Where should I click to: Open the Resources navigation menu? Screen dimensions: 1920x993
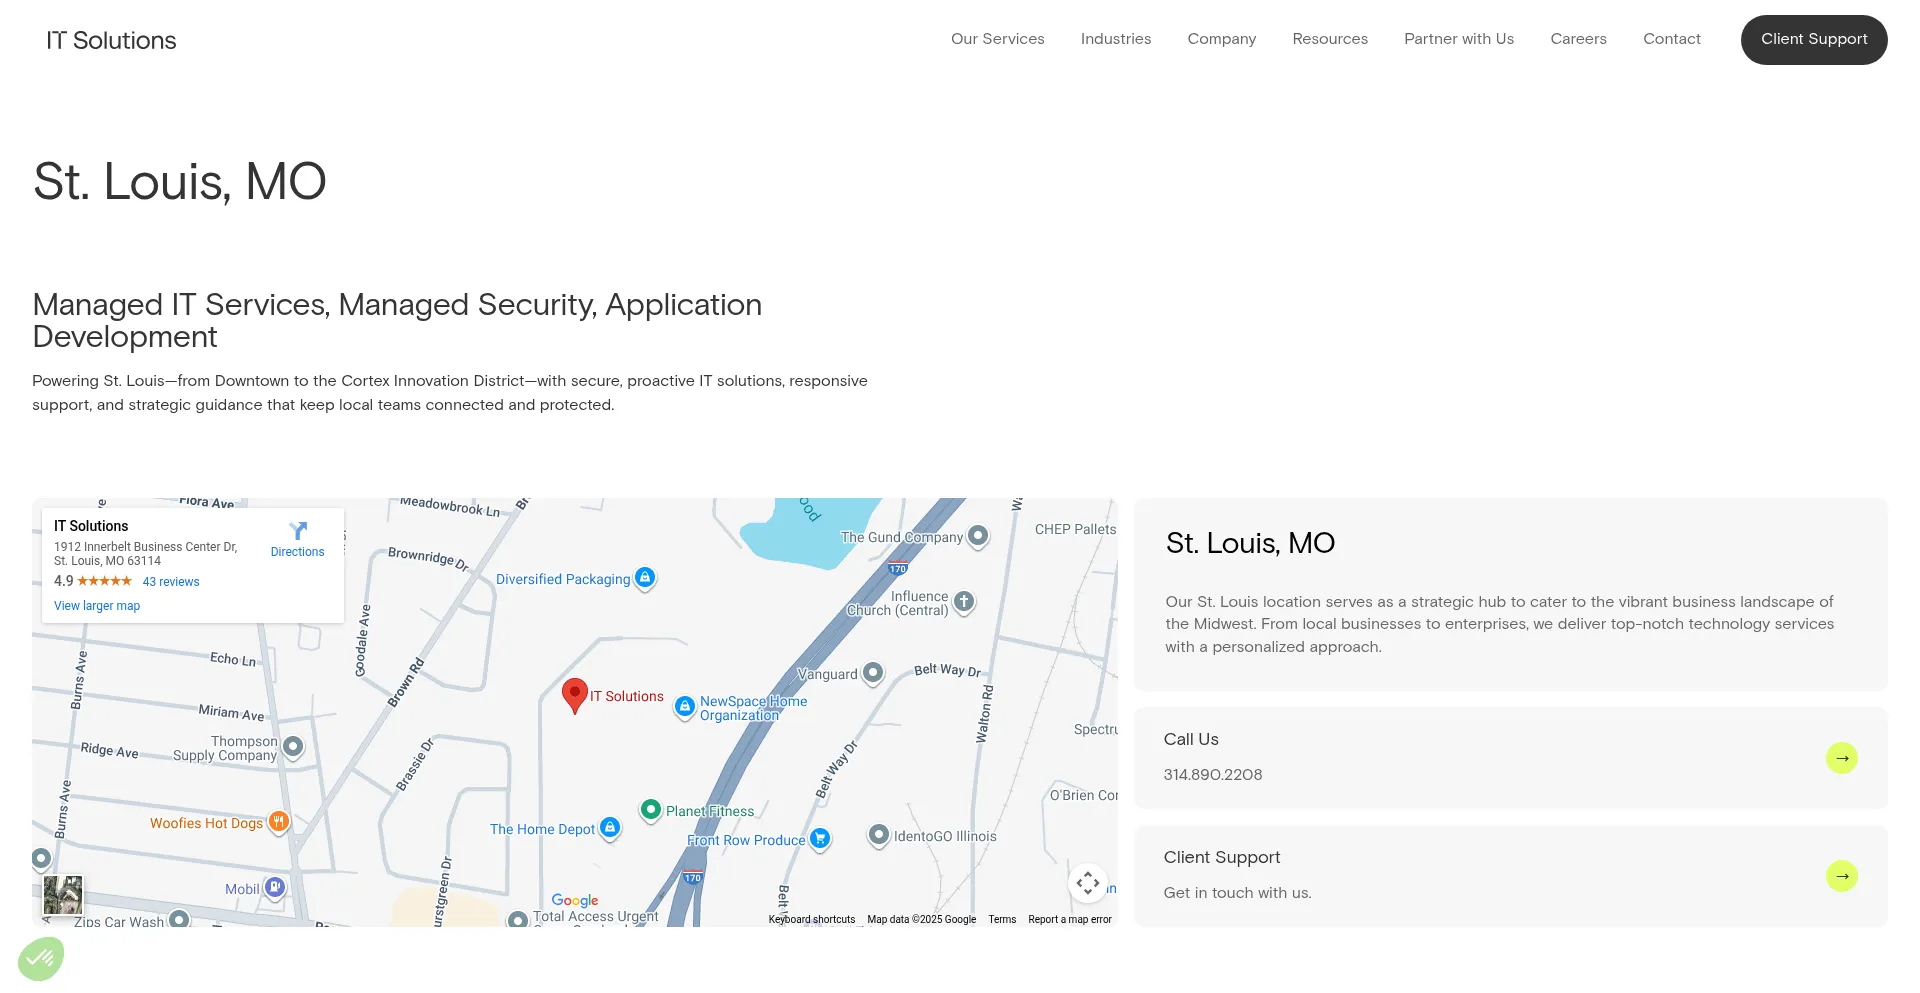pyautogui.click(x=1330, y=39)
